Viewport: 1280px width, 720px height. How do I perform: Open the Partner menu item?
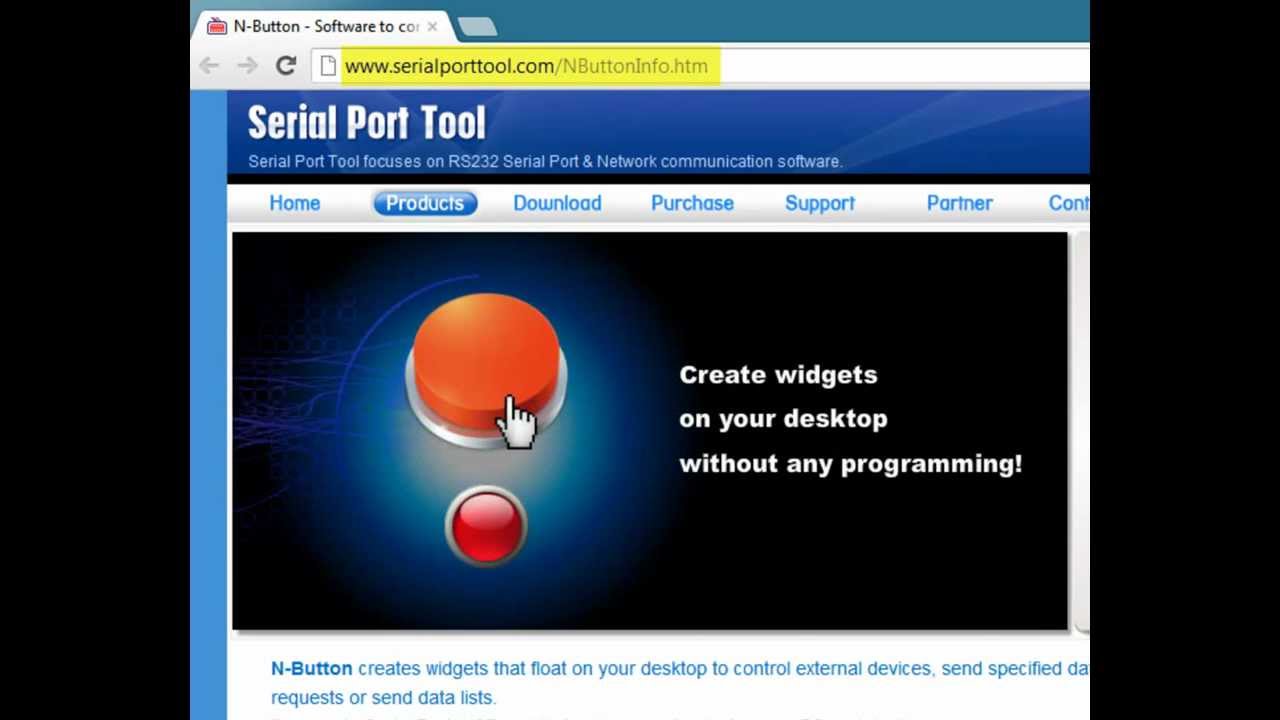point(960,203)
